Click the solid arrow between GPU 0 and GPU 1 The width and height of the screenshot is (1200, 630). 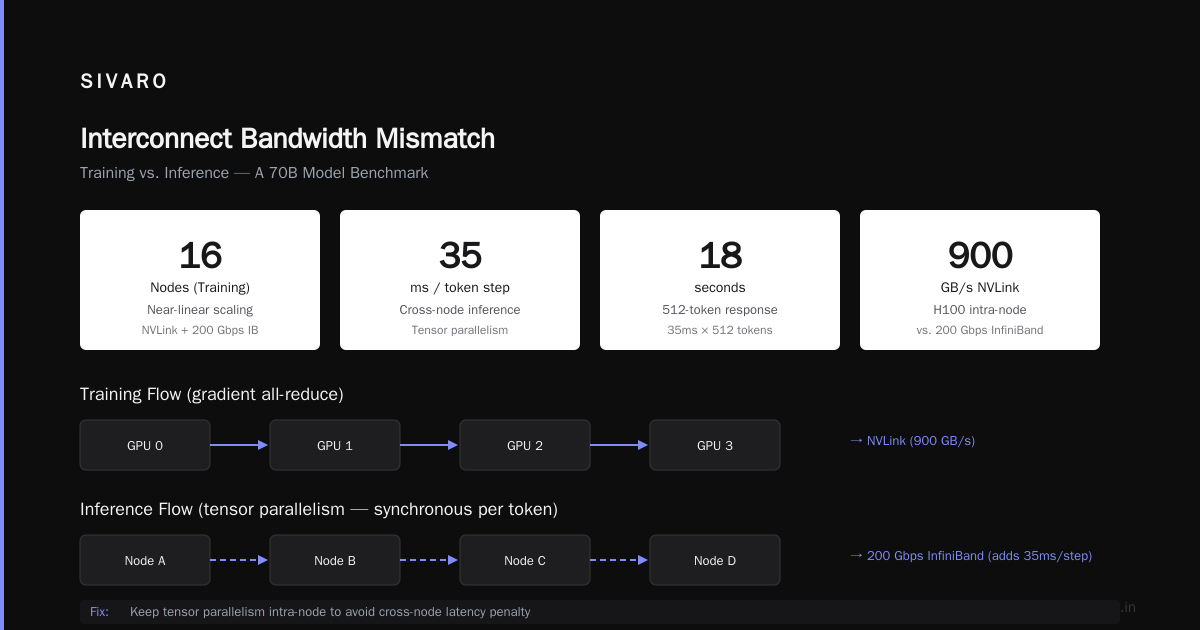[x=240, y=445]
